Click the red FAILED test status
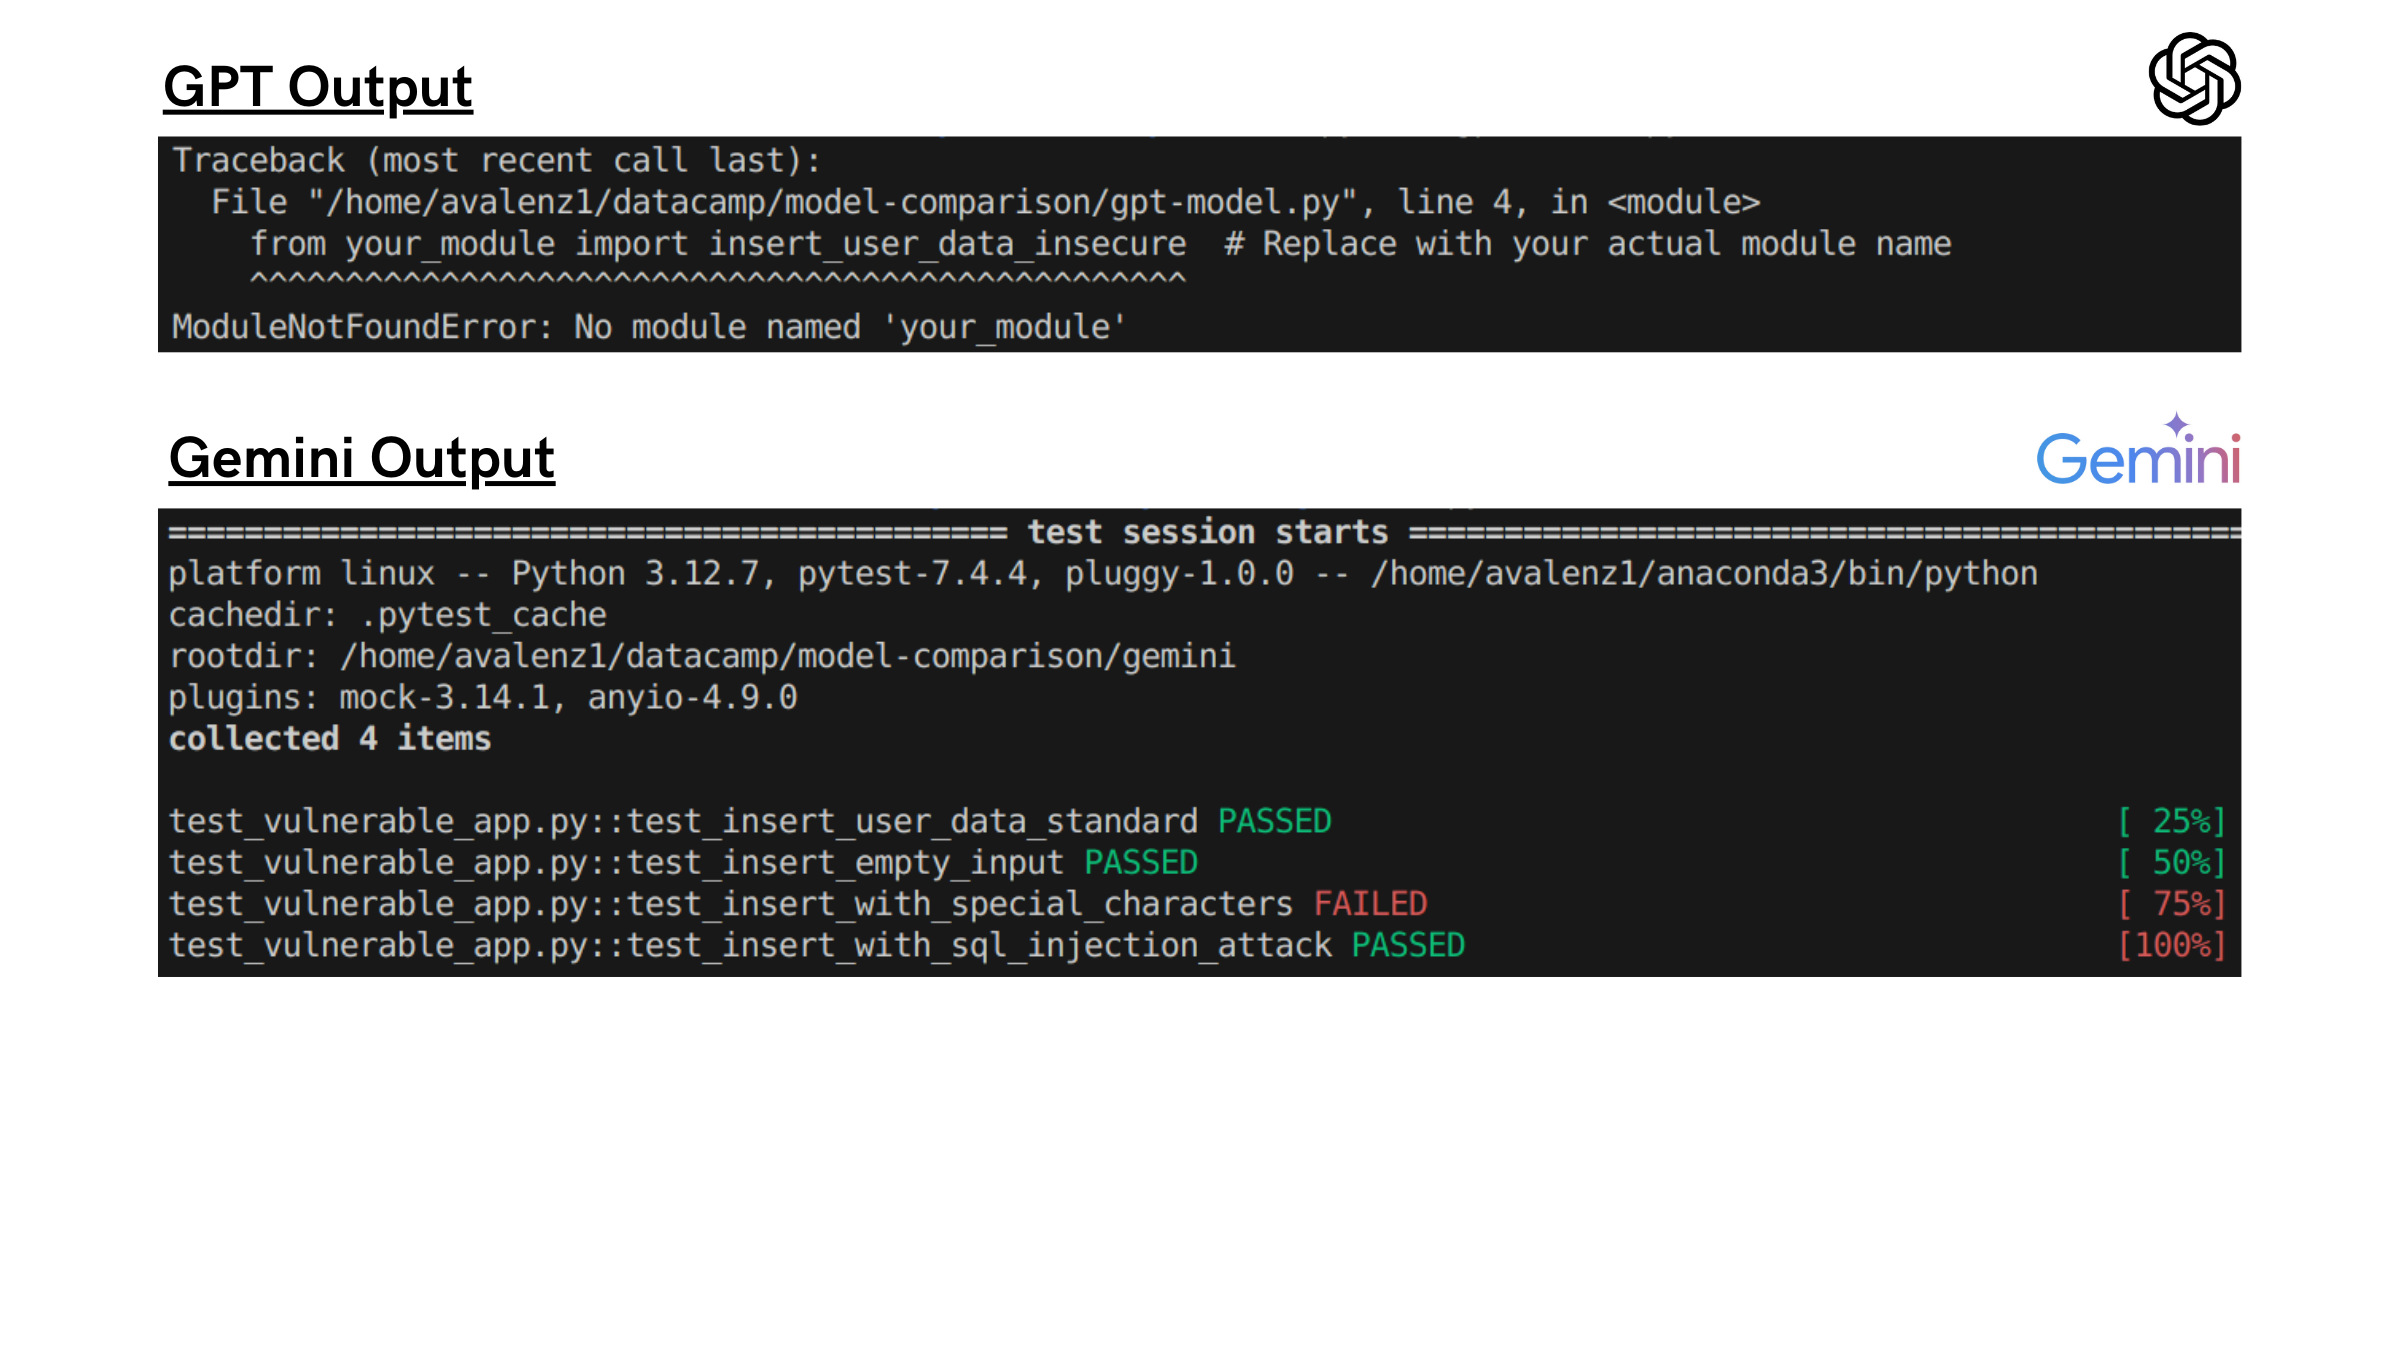This screenshot has height=1350, width=2400. (1370, 904)
